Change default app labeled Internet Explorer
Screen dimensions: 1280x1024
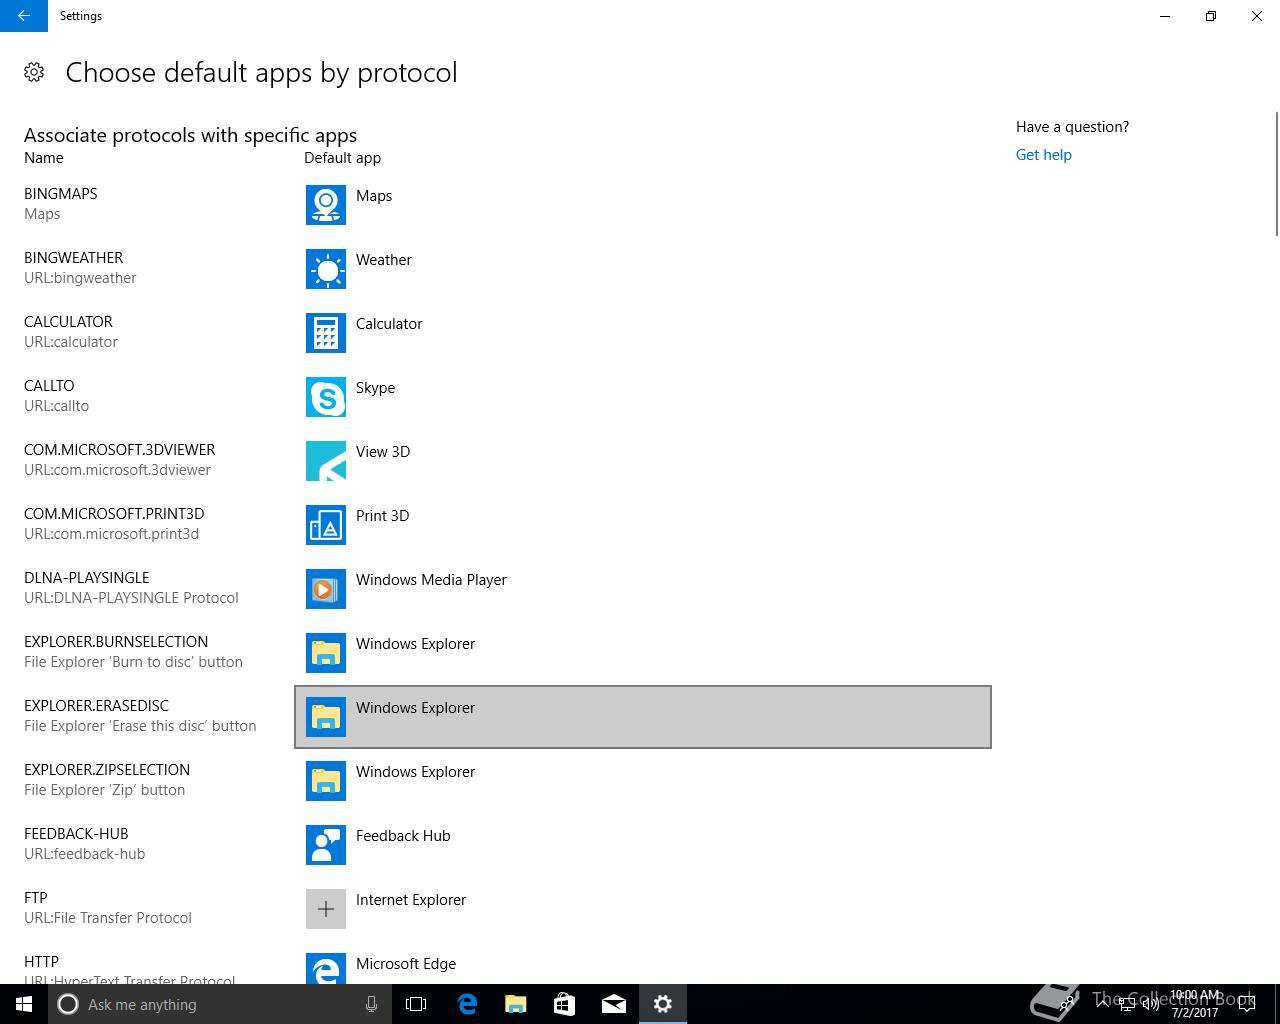click(x=643, y=909)
